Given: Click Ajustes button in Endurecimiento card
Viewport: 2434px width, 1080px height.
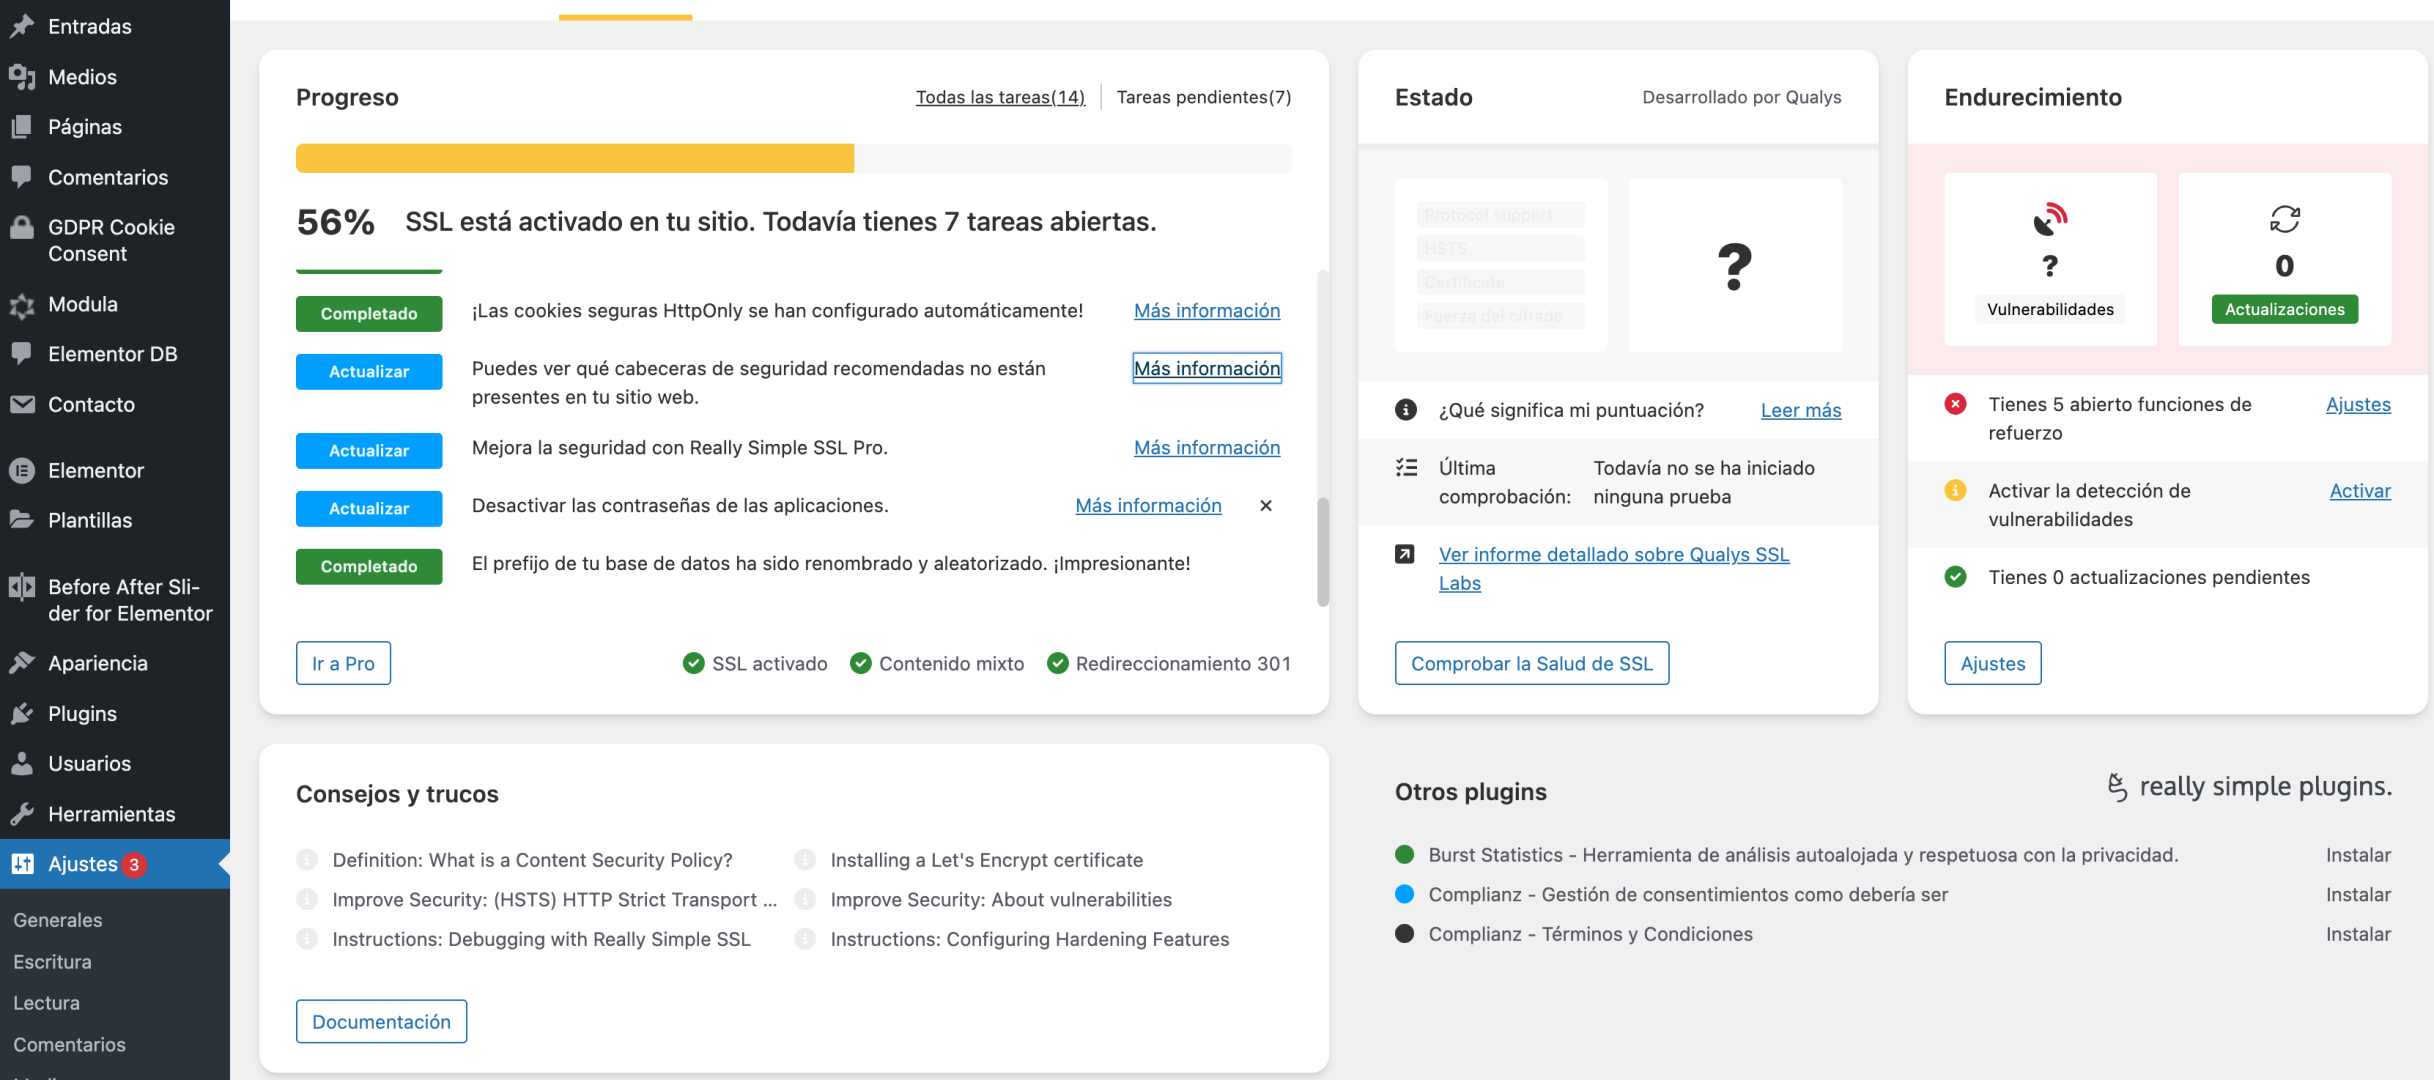Looking at the screenshot, I should click(x=1993, y=663).
